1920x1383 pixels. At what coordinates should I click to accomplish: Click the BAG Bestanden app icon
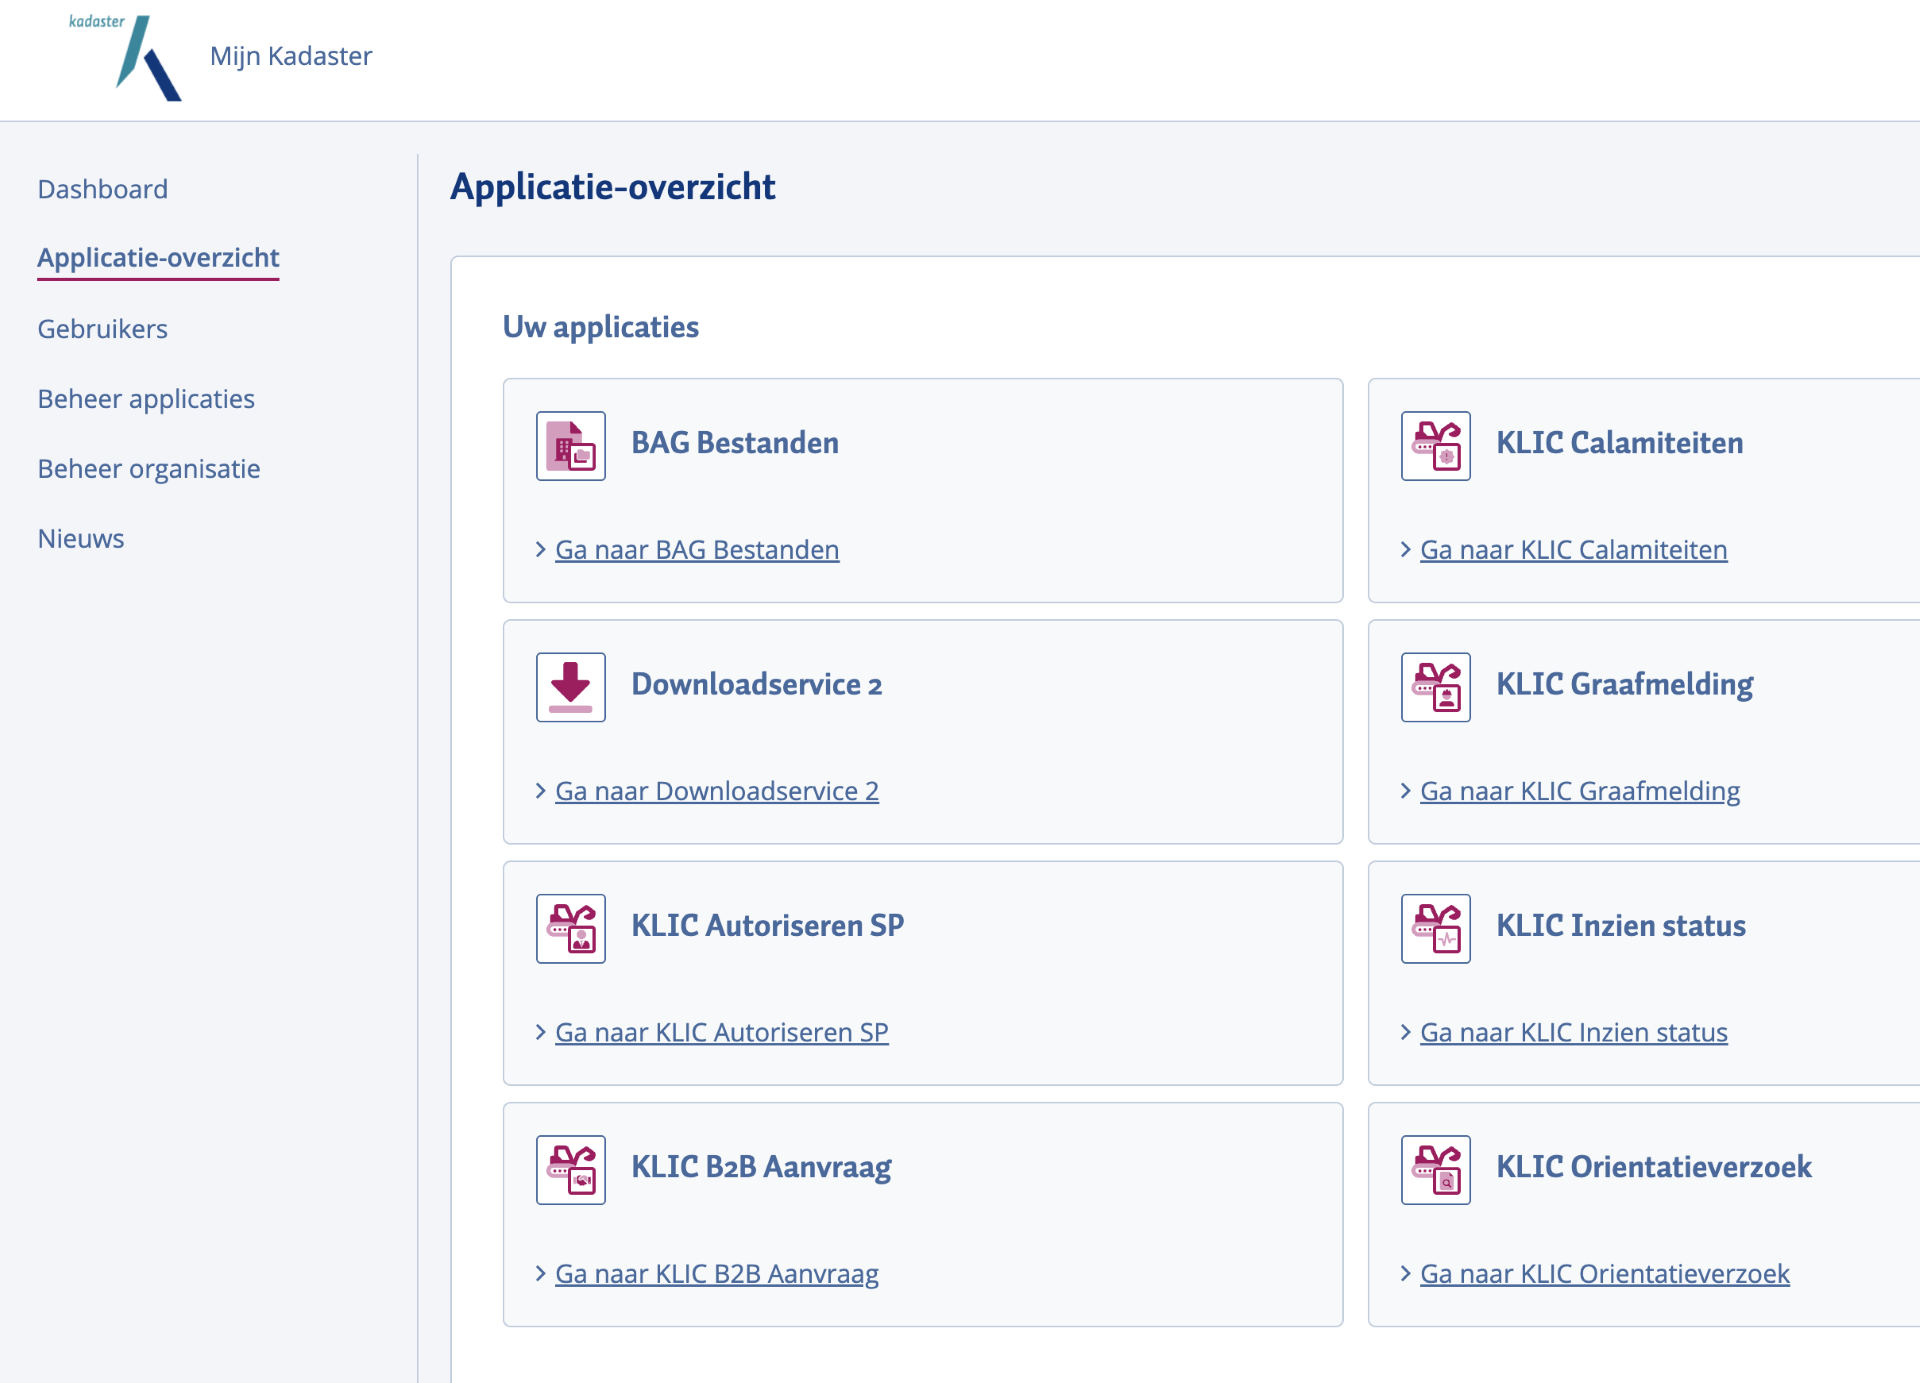point(571,446)
